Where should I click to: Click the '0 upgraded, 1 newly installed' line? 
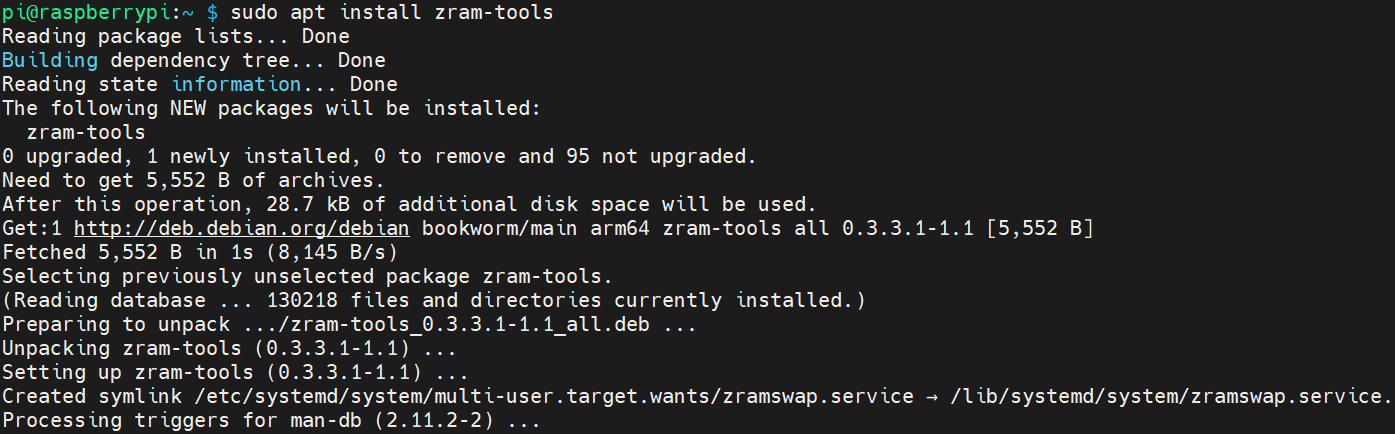point(379,157)
